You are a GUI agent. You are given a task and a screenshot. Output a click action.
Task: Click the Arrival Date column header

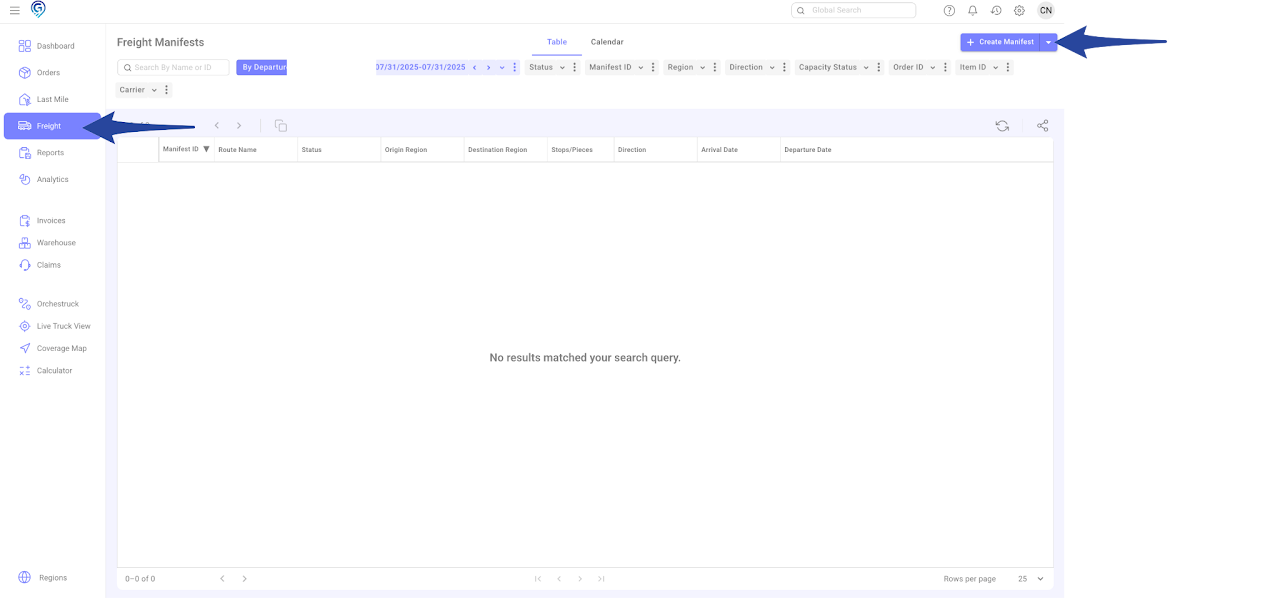739,150
